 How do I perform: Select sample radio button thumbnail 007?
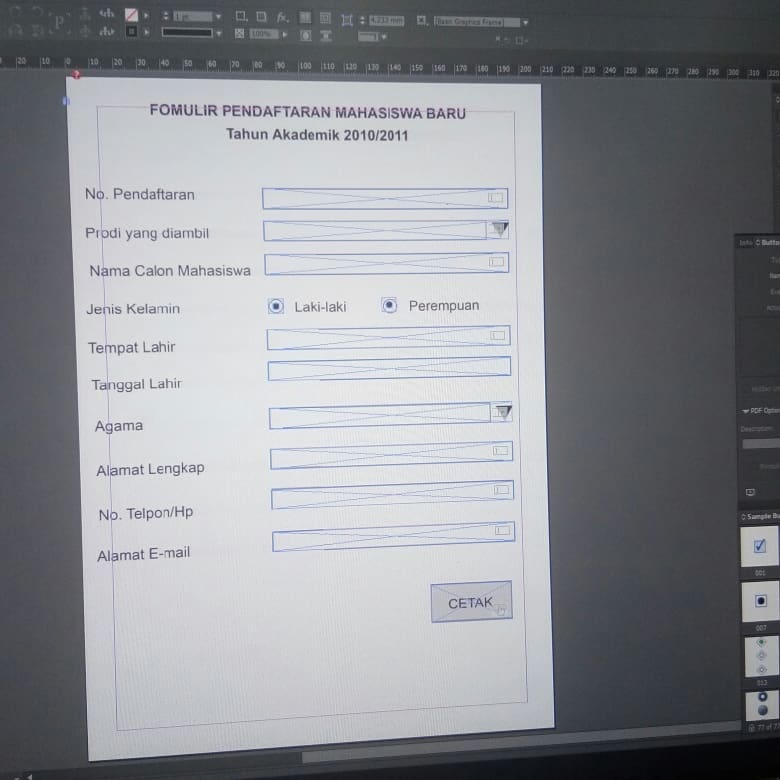click(x=760, y=601)
